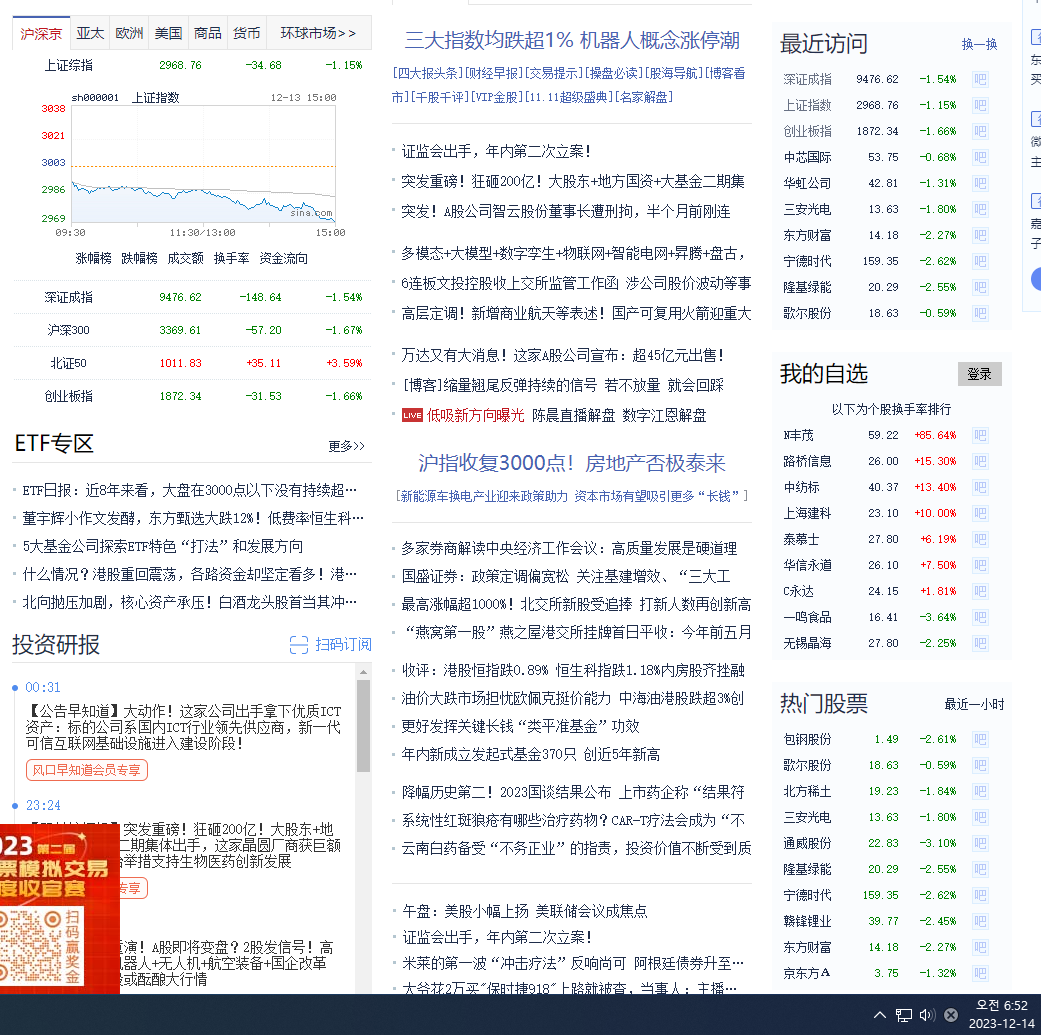
Task: Open the 吧 icon next to 深证成指 in 最近访问
Action: pos(980,80)
